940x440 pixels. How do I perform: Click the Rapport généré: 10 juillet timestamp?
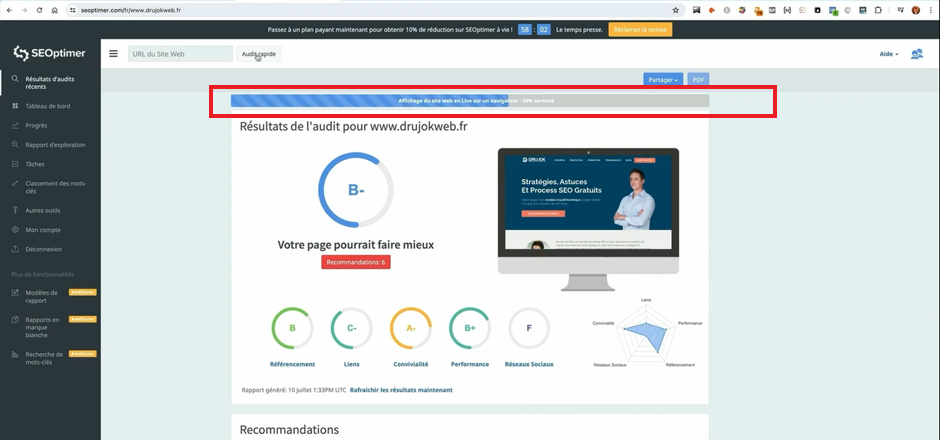click(x=294, y=390)
